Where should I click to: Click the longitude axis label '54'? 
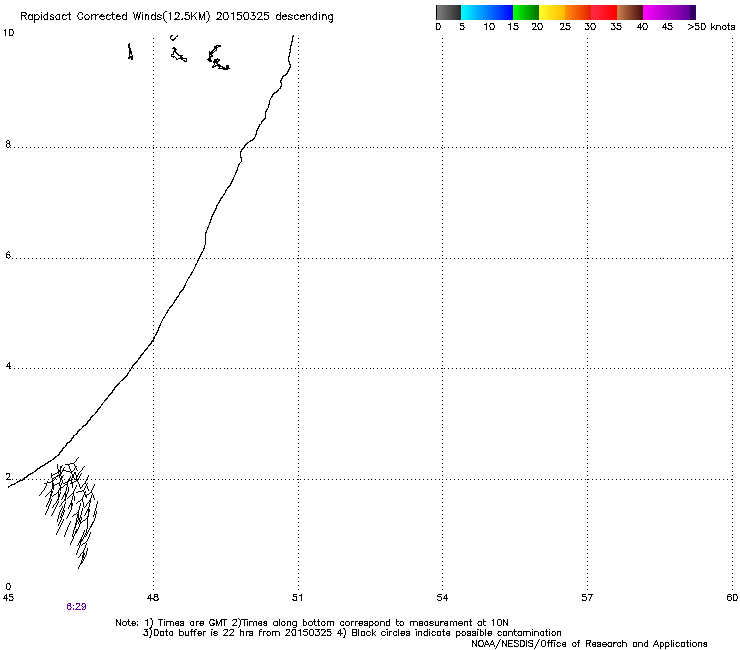[x=442, y=598]
